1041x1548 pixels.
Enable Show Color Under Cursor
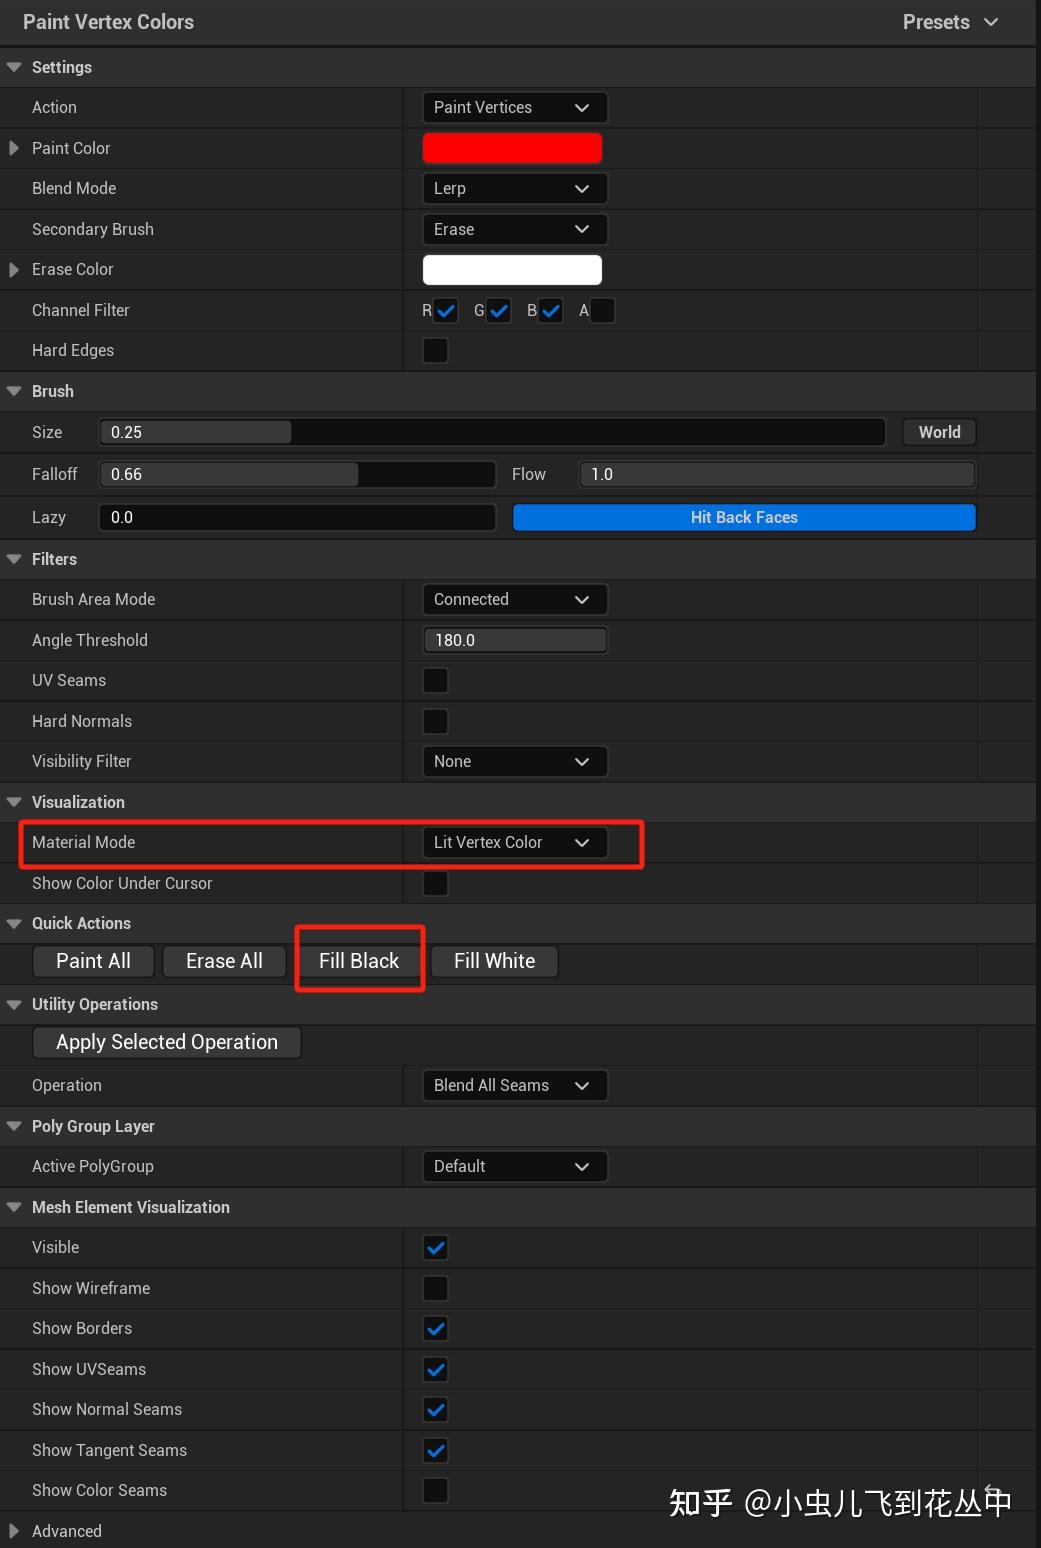pos(435,883)
